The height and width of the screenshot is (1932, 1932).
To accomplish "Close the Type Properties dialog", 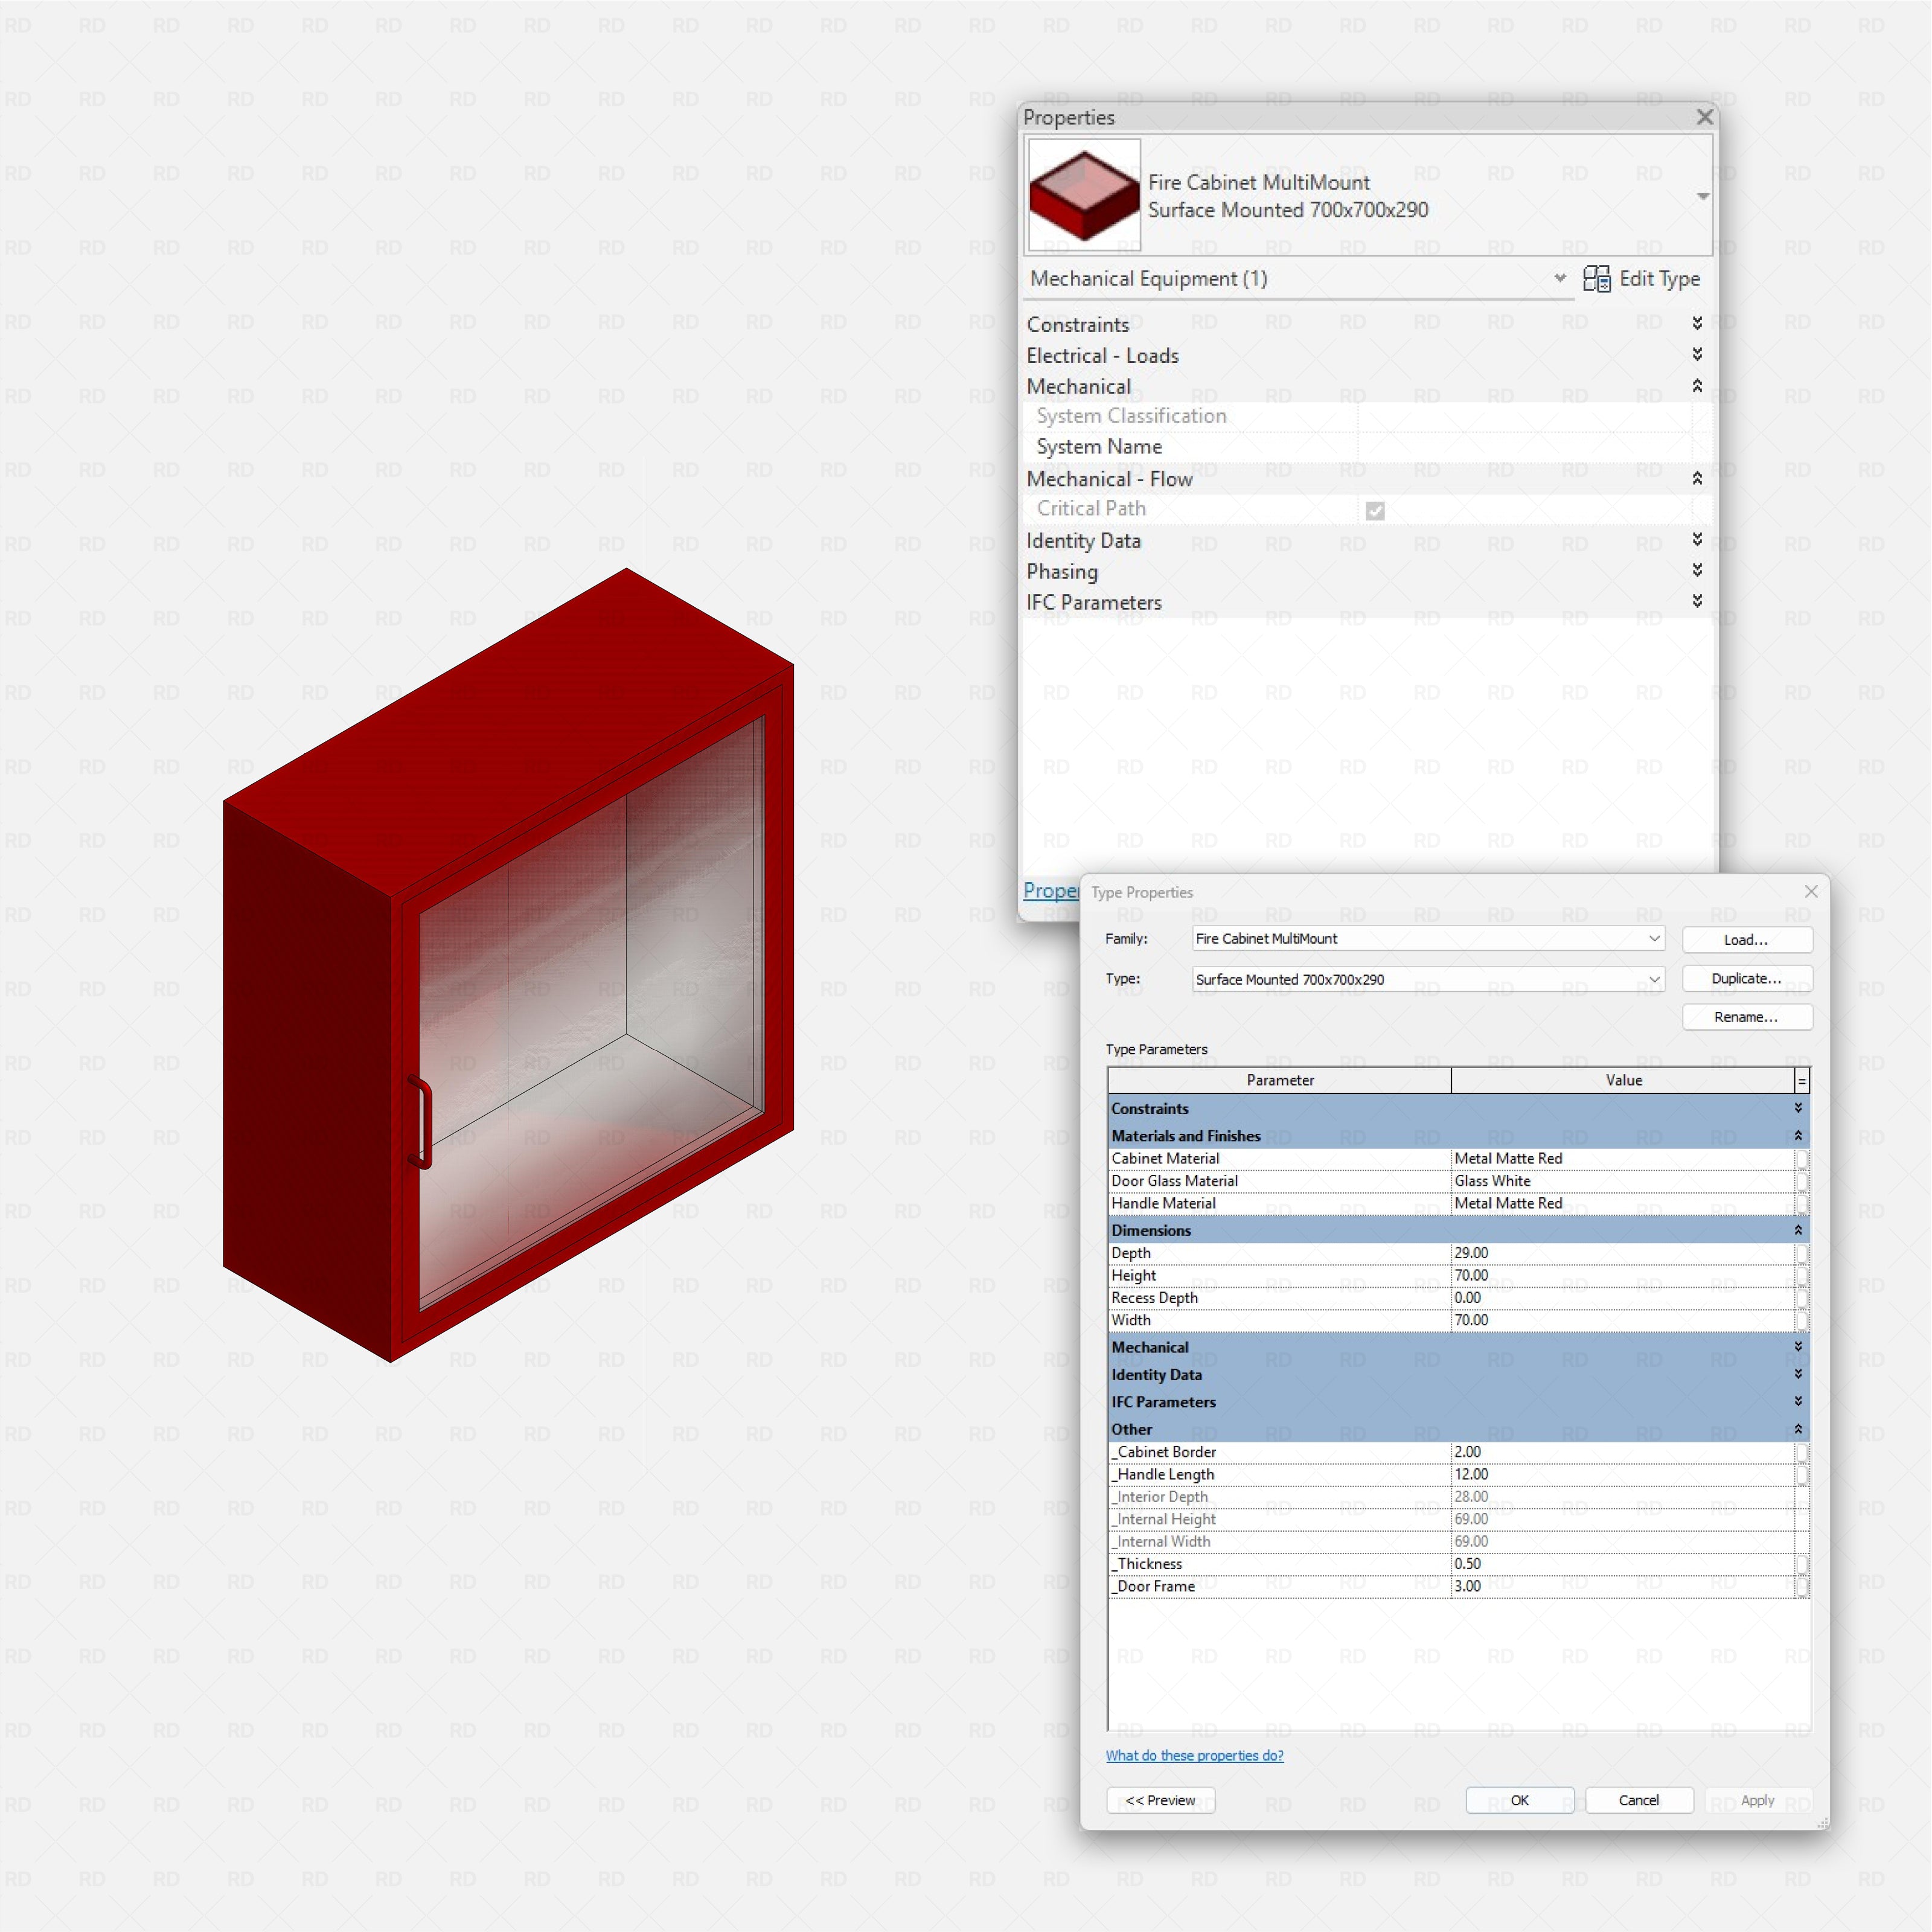I will (x=1810, y=891).
